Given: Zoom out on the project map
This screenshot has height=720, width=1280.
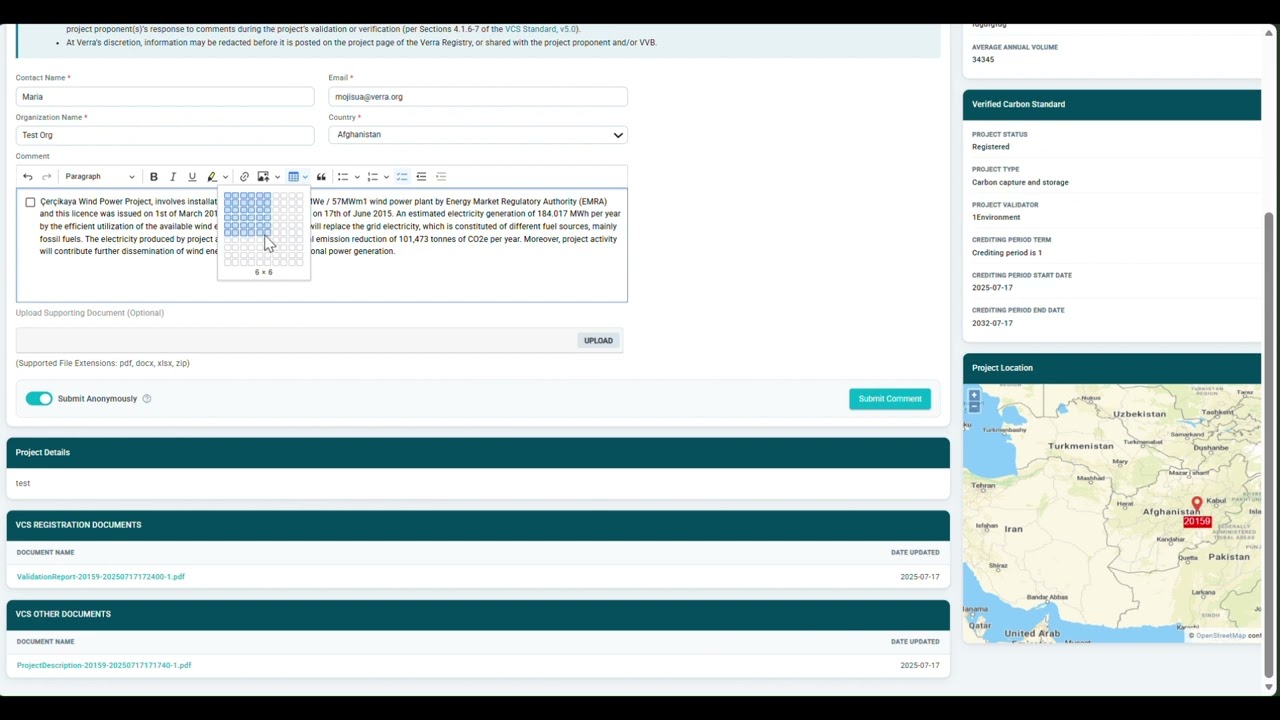Looking at the screenshot, I should coord(974,407).
